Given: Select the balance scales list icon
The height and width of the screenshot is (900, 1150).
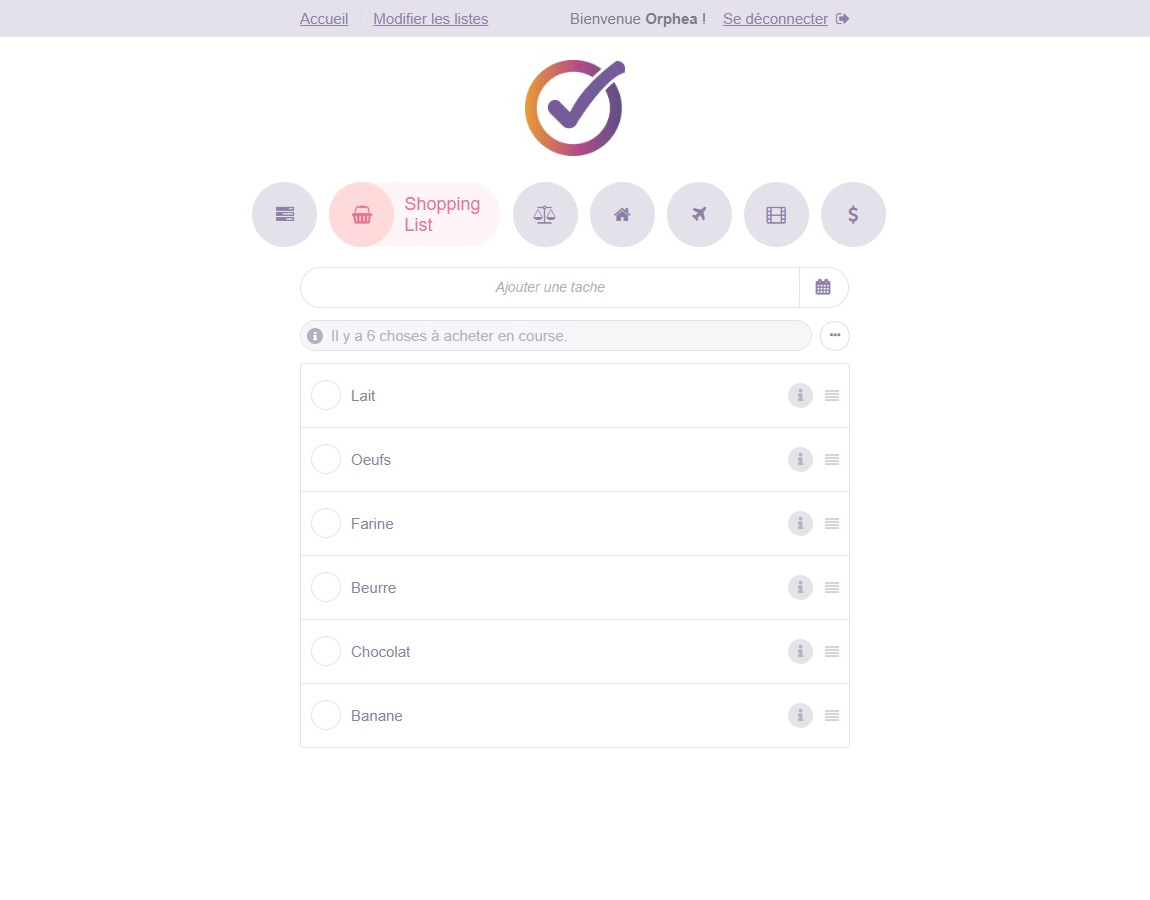Looking at the screenshot, I should tap(545, 214).
